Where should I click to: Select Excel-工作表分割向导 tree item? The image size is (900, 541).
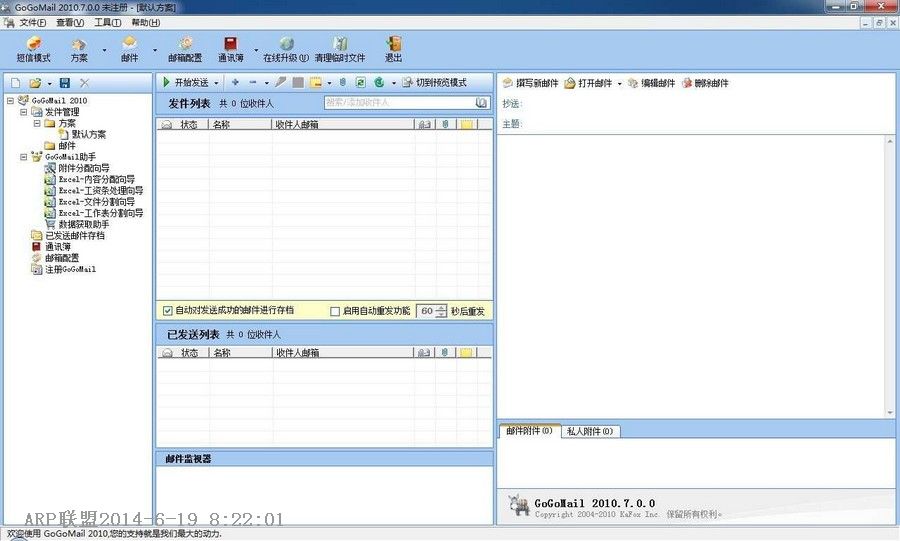(100, 213)
